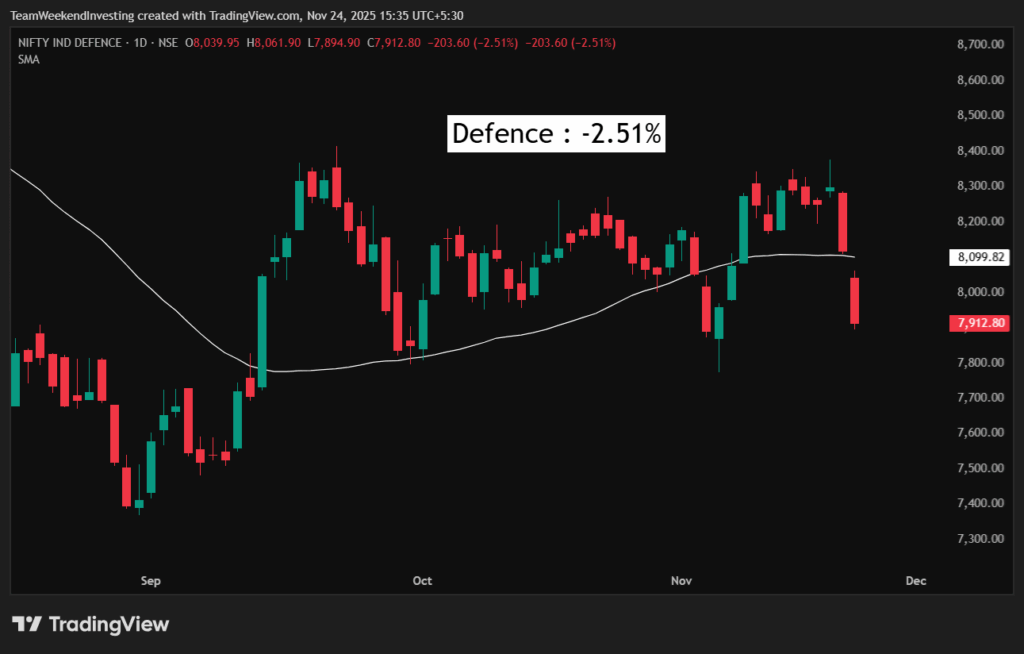Open the 1D interval label in header
The height and width of the screenshot is (654, 1024).
point(138,43)
